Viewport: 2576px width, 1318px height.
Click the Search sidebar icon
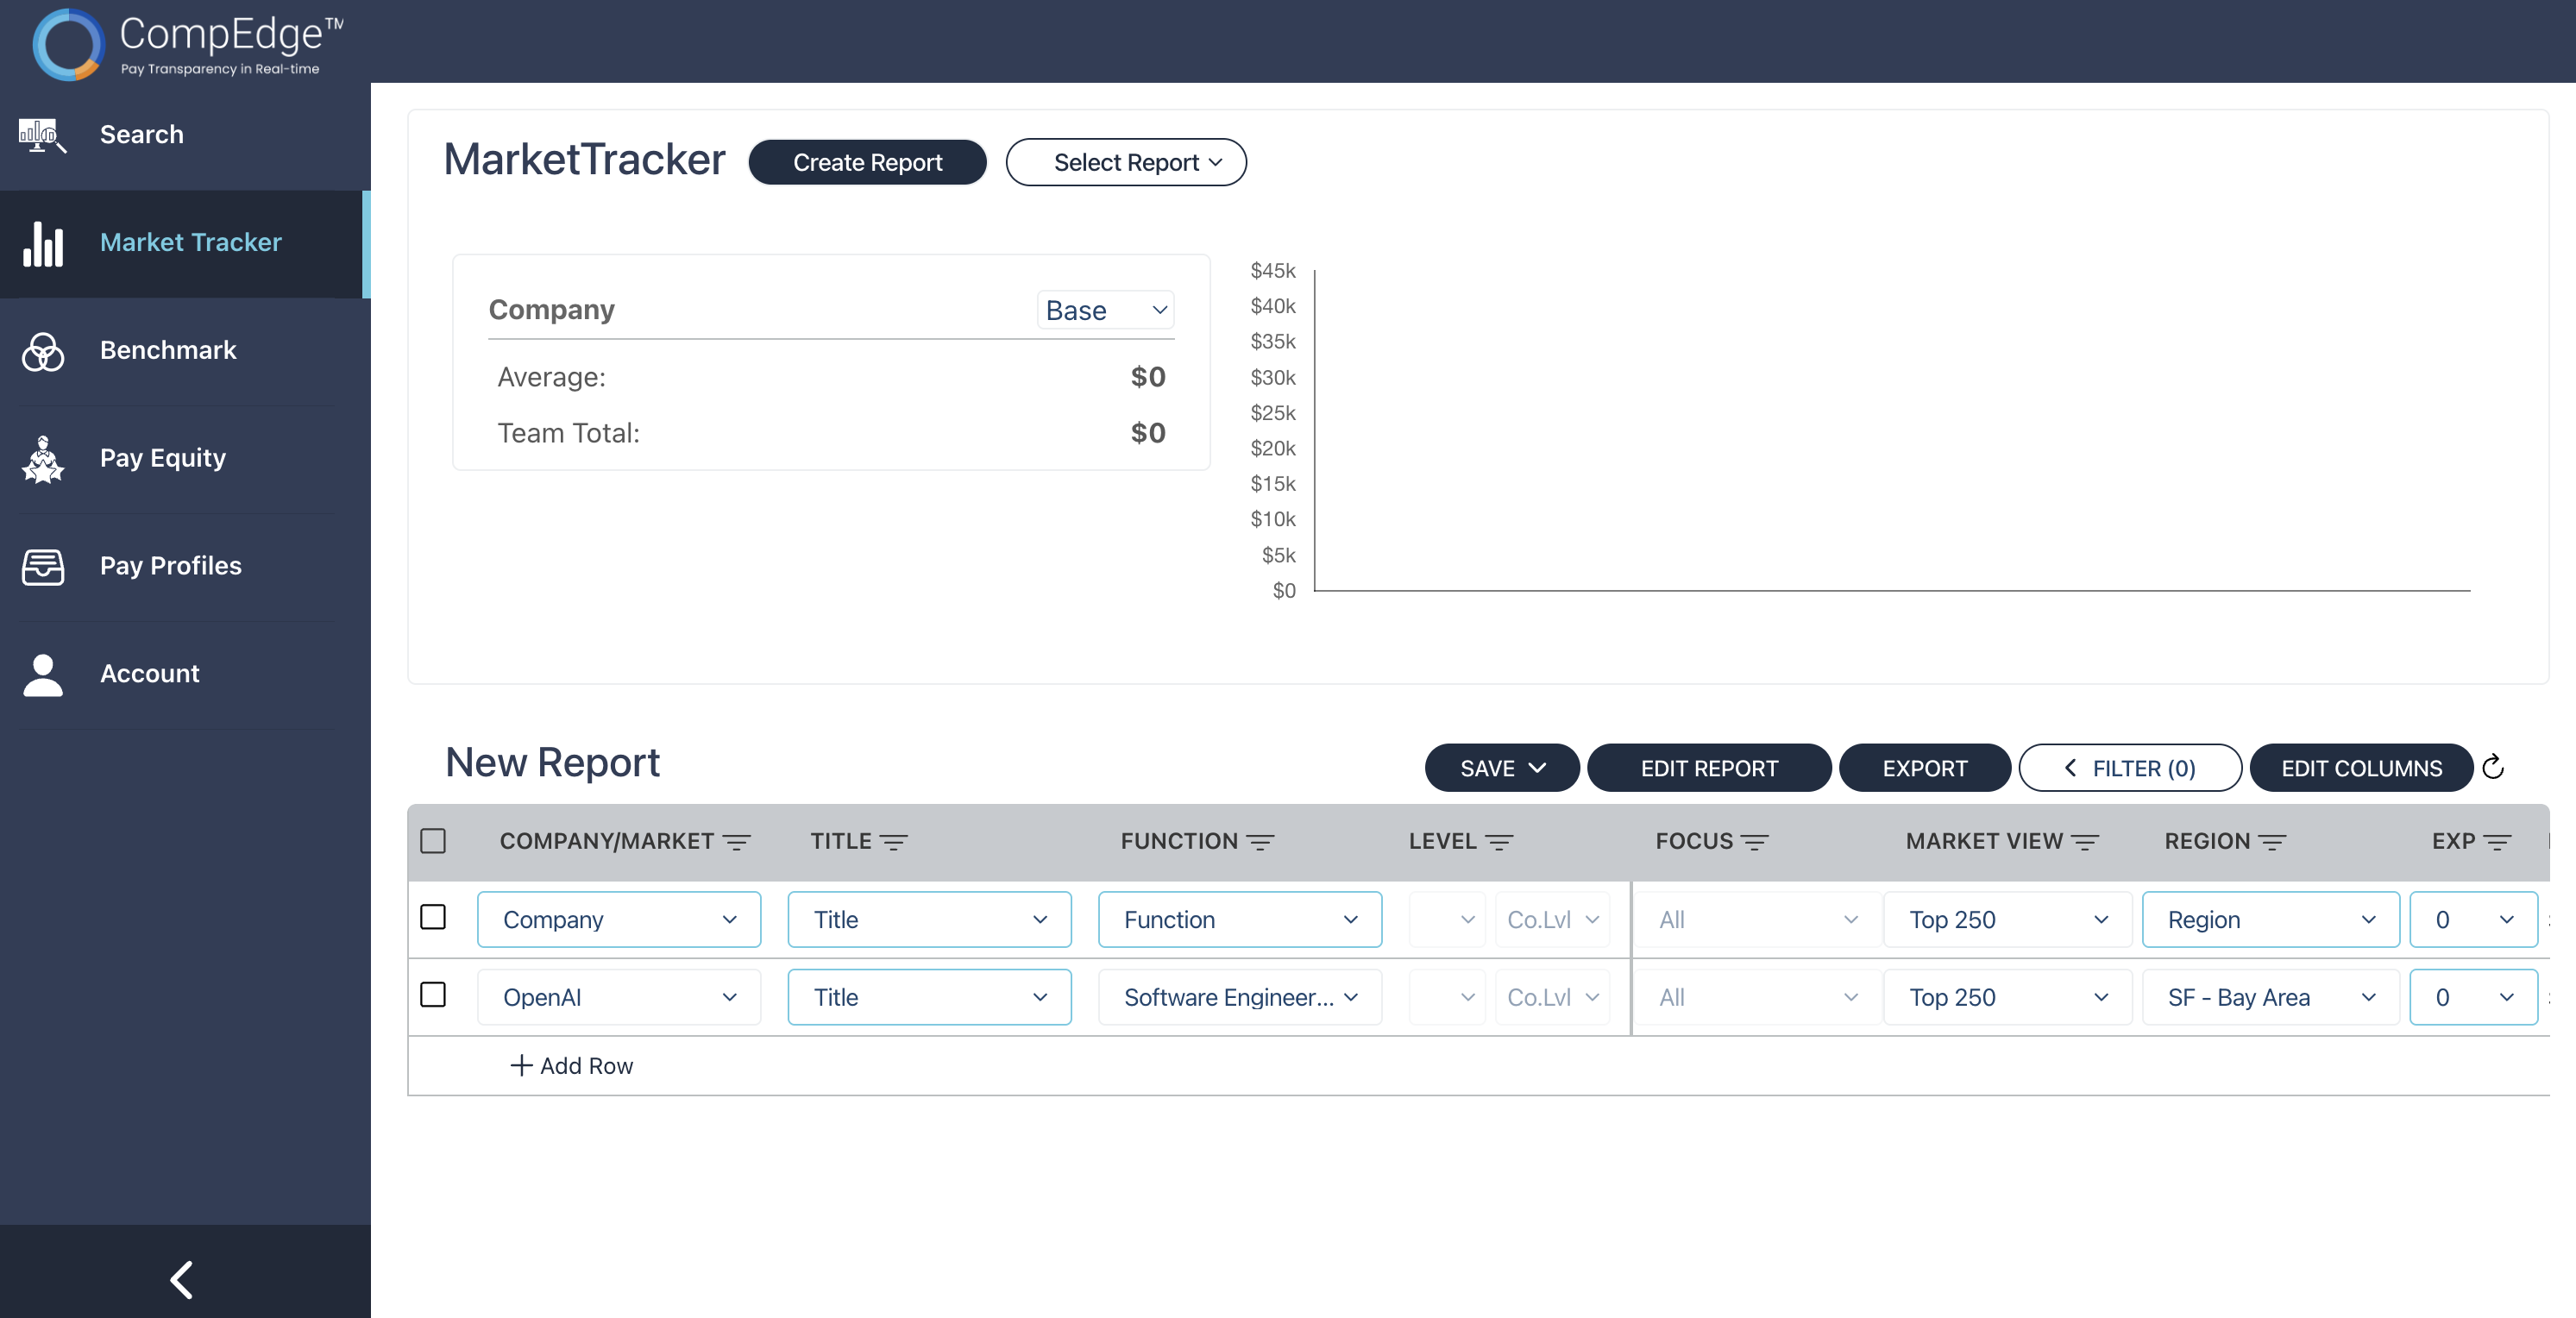point(42,135)
